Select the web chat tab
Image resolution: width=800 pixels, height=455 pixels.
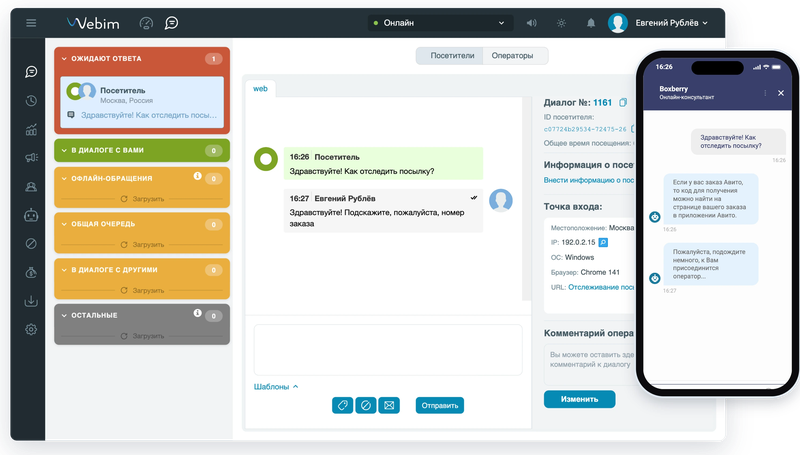(260, 89)
